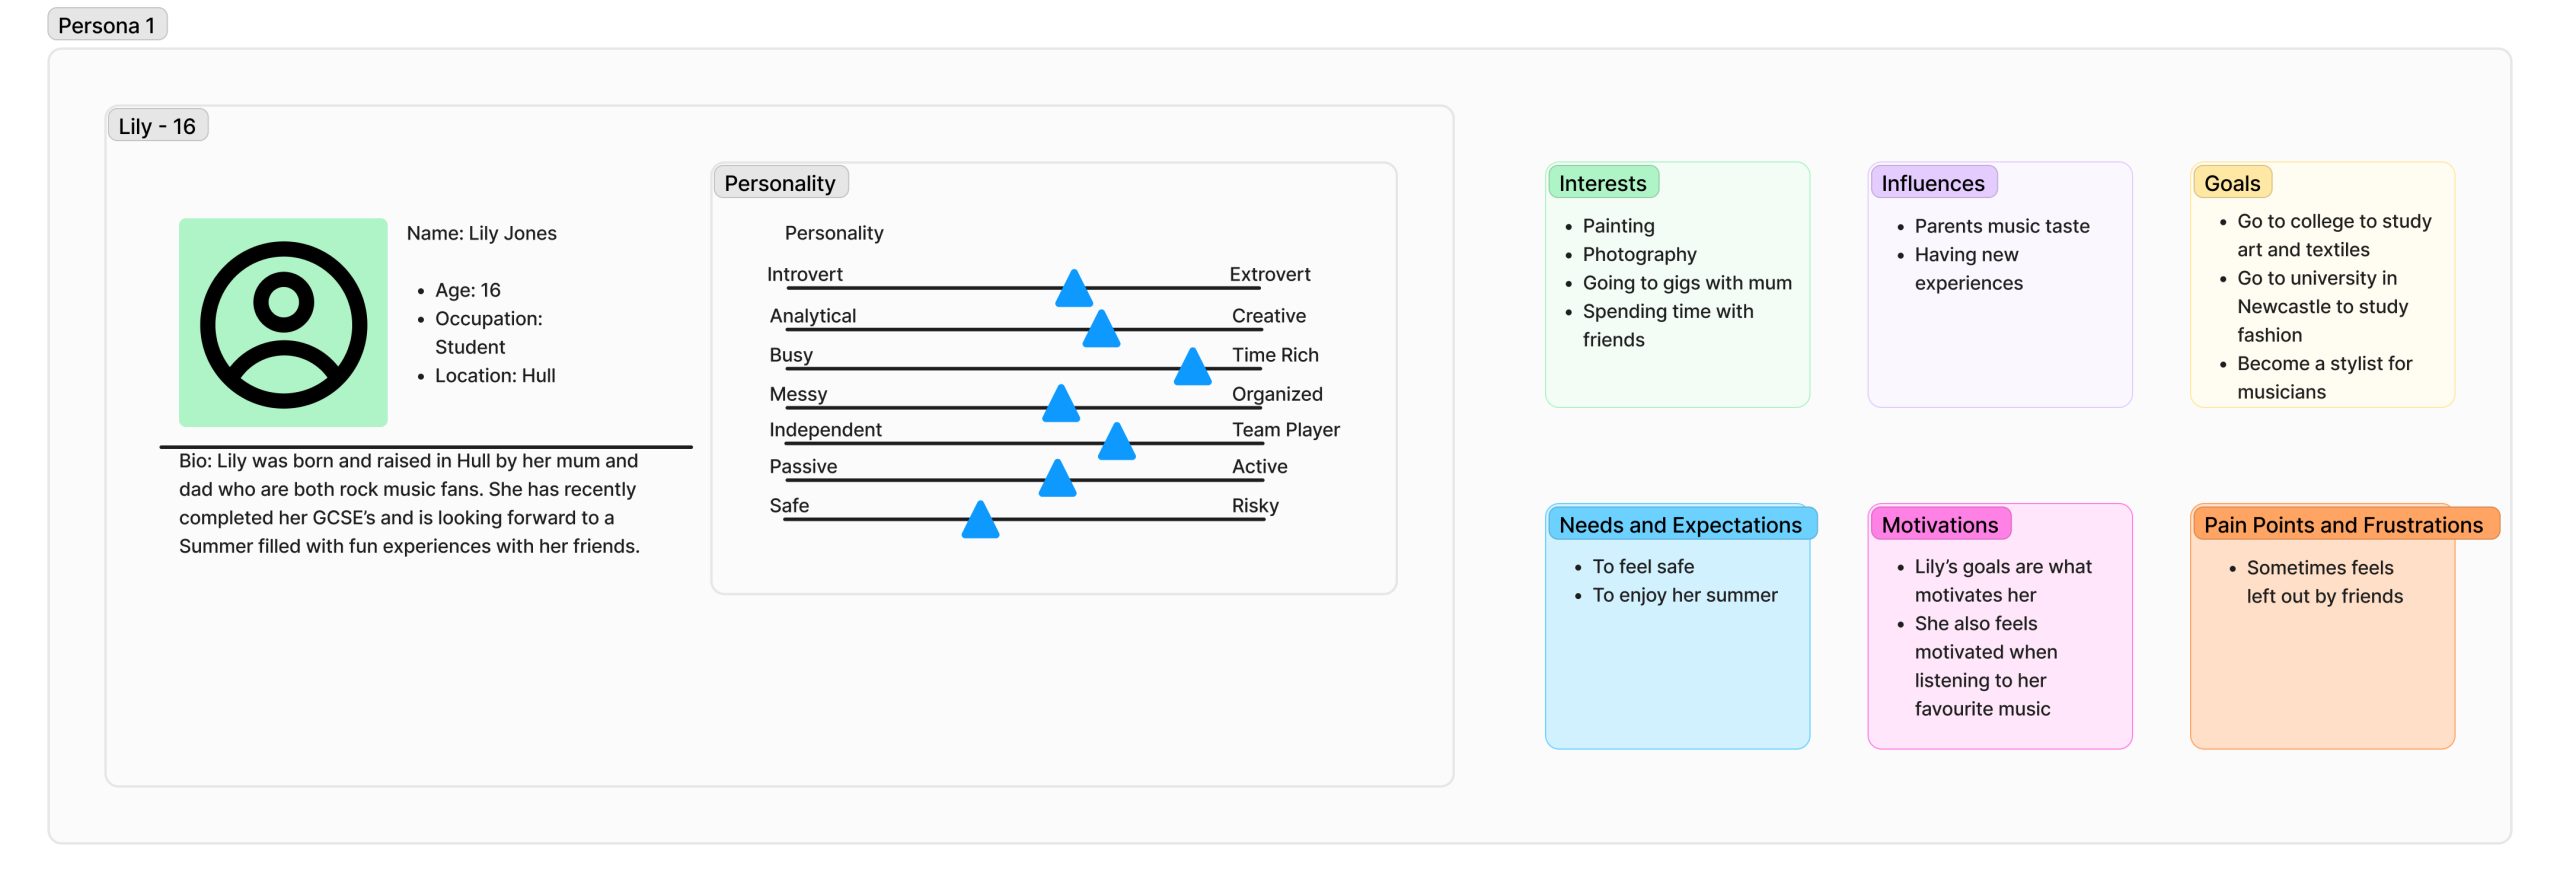Select the Pain Points and Frustrations heading
Viewport: 2560px width, 892px height.
(x=2343, y=525)
